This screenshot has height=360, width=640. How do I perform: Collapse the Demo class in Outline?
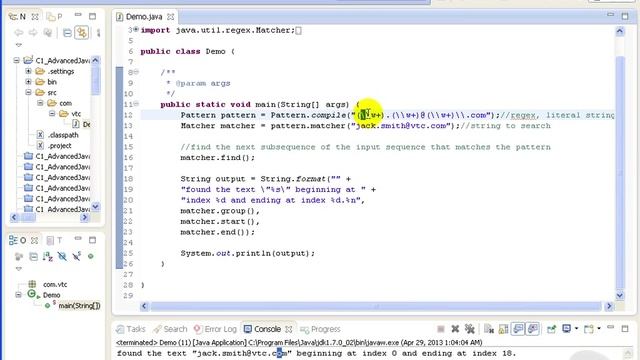click(x=18, y=295)
